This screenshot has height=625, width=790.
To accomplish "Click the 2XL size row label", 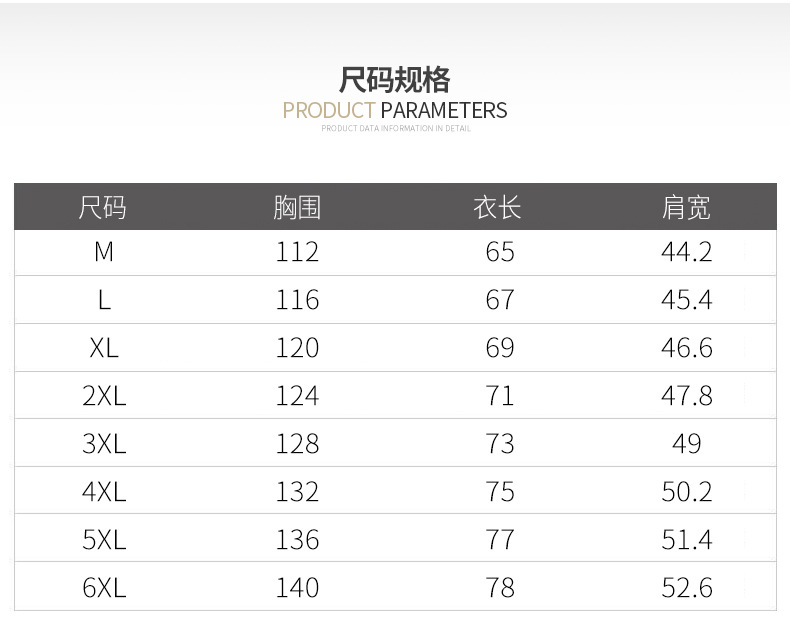I will point(103,396).
